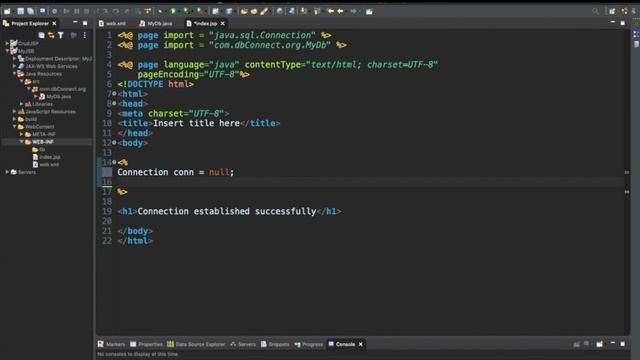Viewport: 640px width, 360px height.
Task: Expand the JAX-WS Web Services node
Action: point(14,66)
